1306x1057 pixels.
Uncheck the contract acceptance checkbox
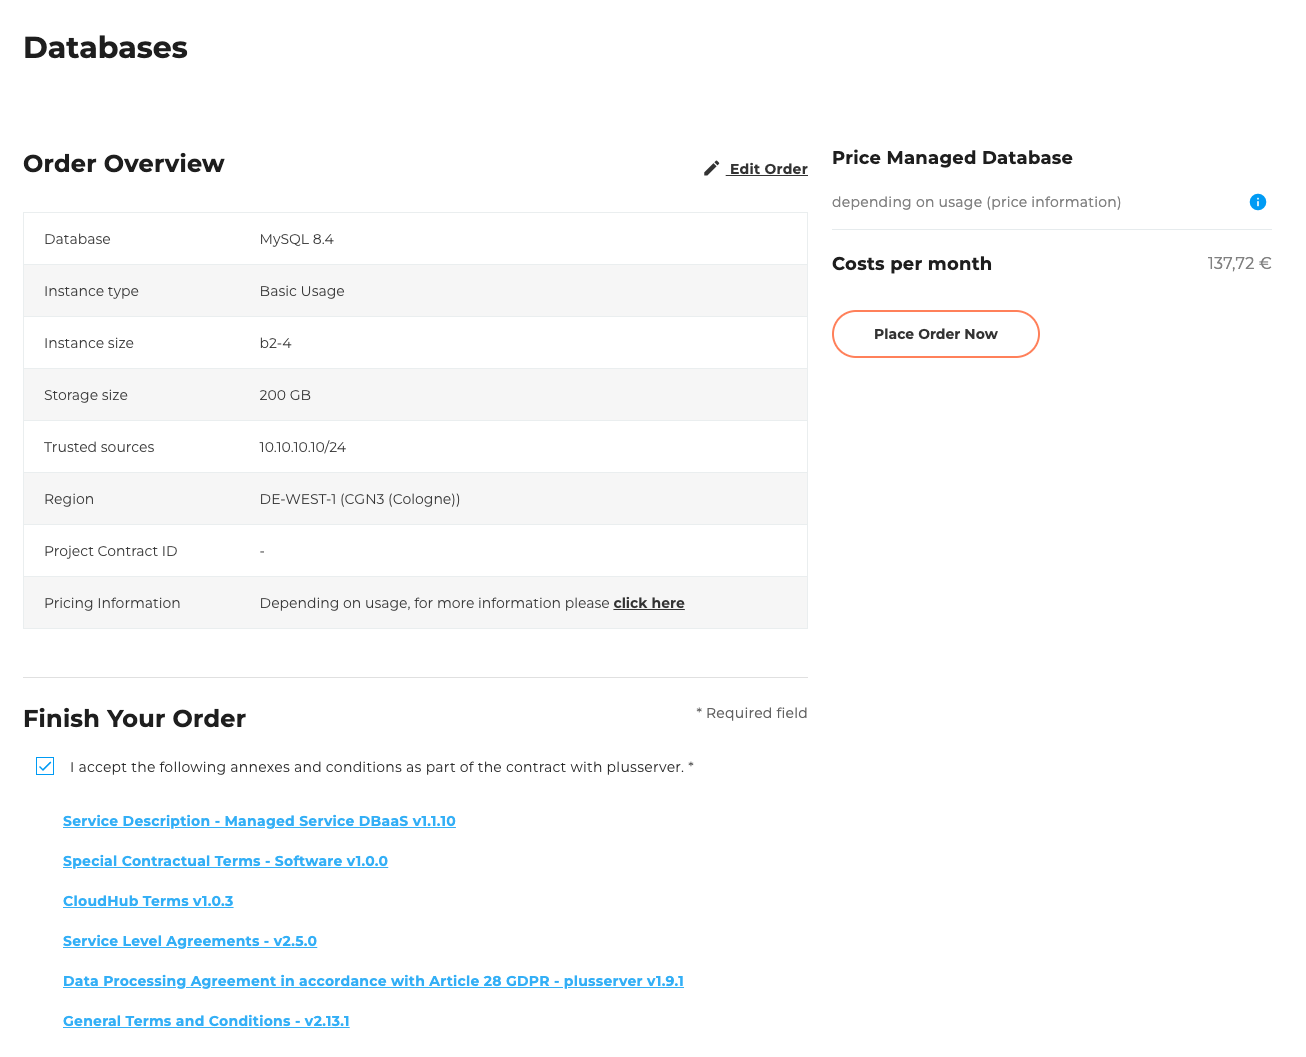[45, 766]
